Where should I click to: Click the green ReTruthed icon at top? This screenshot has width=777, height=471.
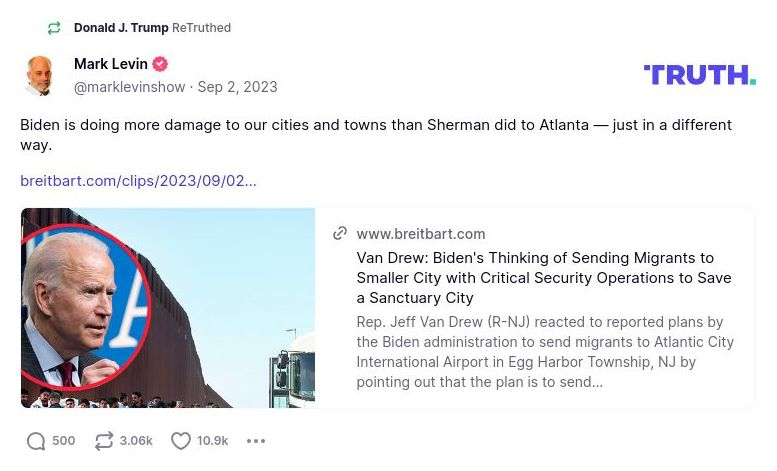tap(54, 28)
